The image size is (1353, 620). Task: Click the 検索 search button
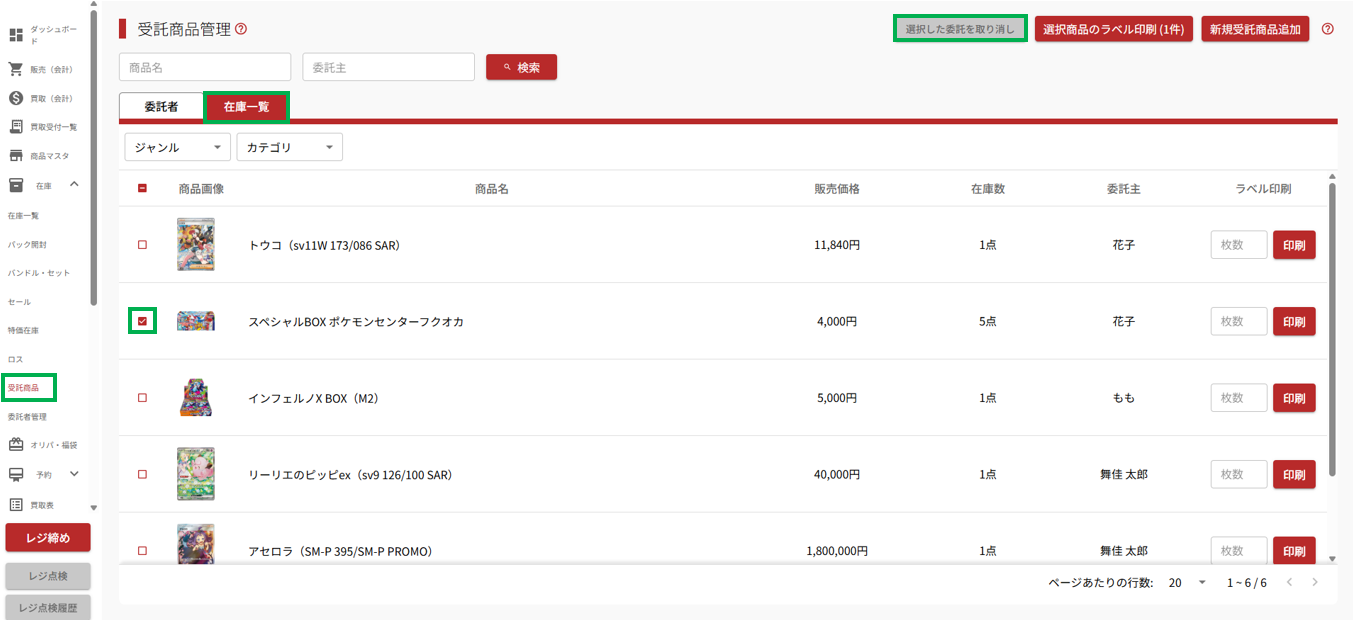[x=521, y=67]
